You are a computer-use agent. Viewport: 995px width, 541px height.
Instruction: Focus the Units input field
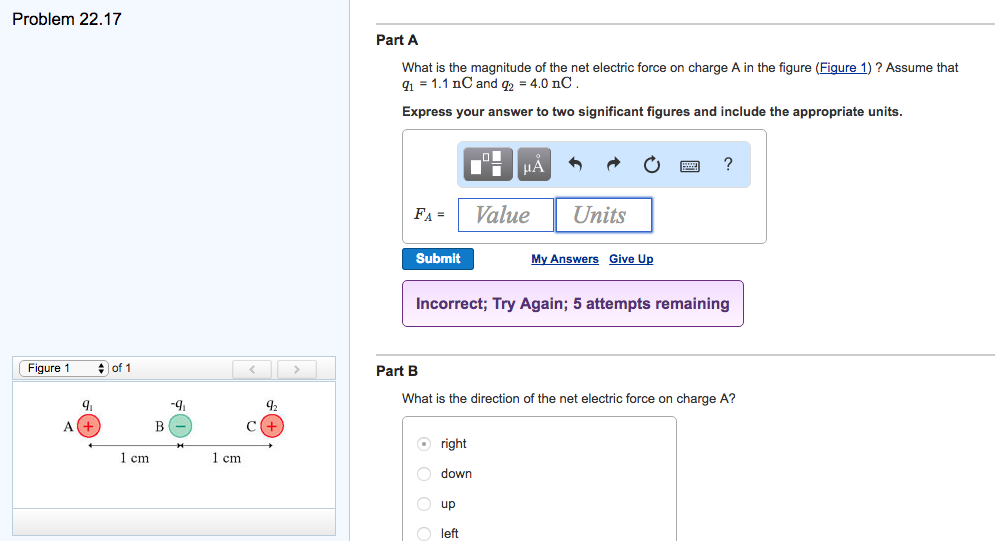point(603,215)
